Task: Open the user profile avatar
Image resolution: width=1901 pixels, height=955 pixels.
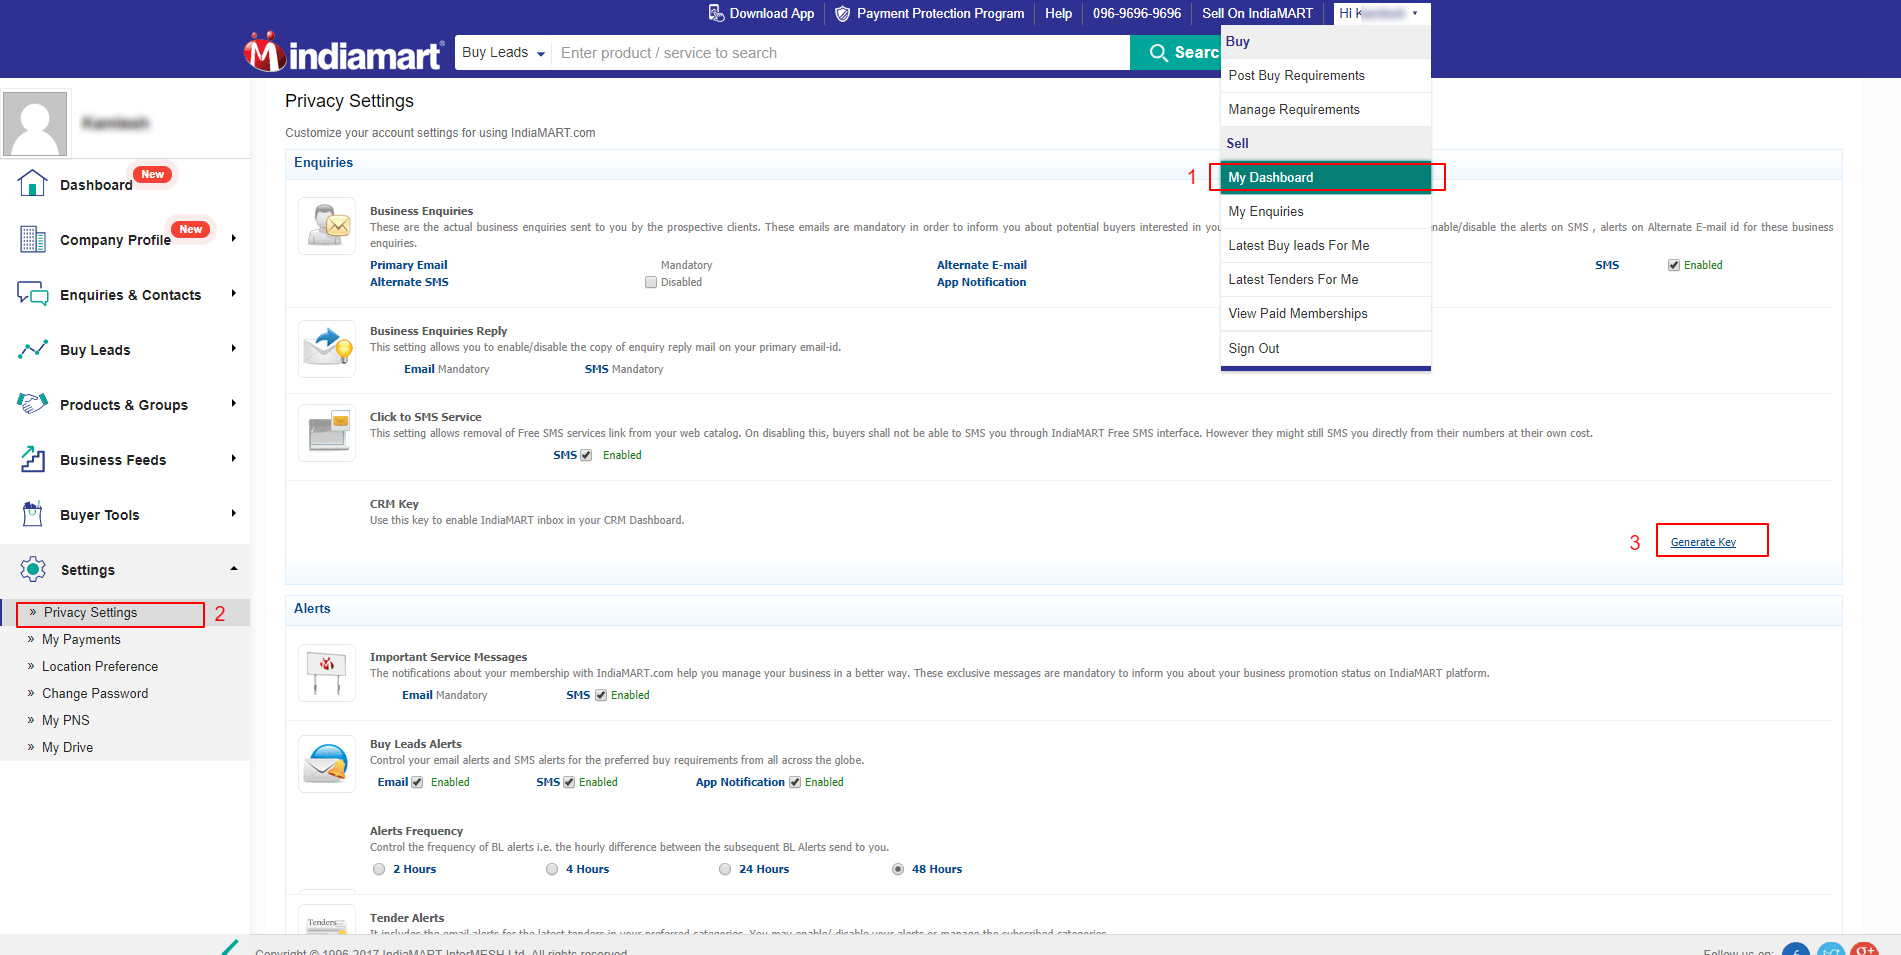Action: pyautogui.click(x=35, y=124)
